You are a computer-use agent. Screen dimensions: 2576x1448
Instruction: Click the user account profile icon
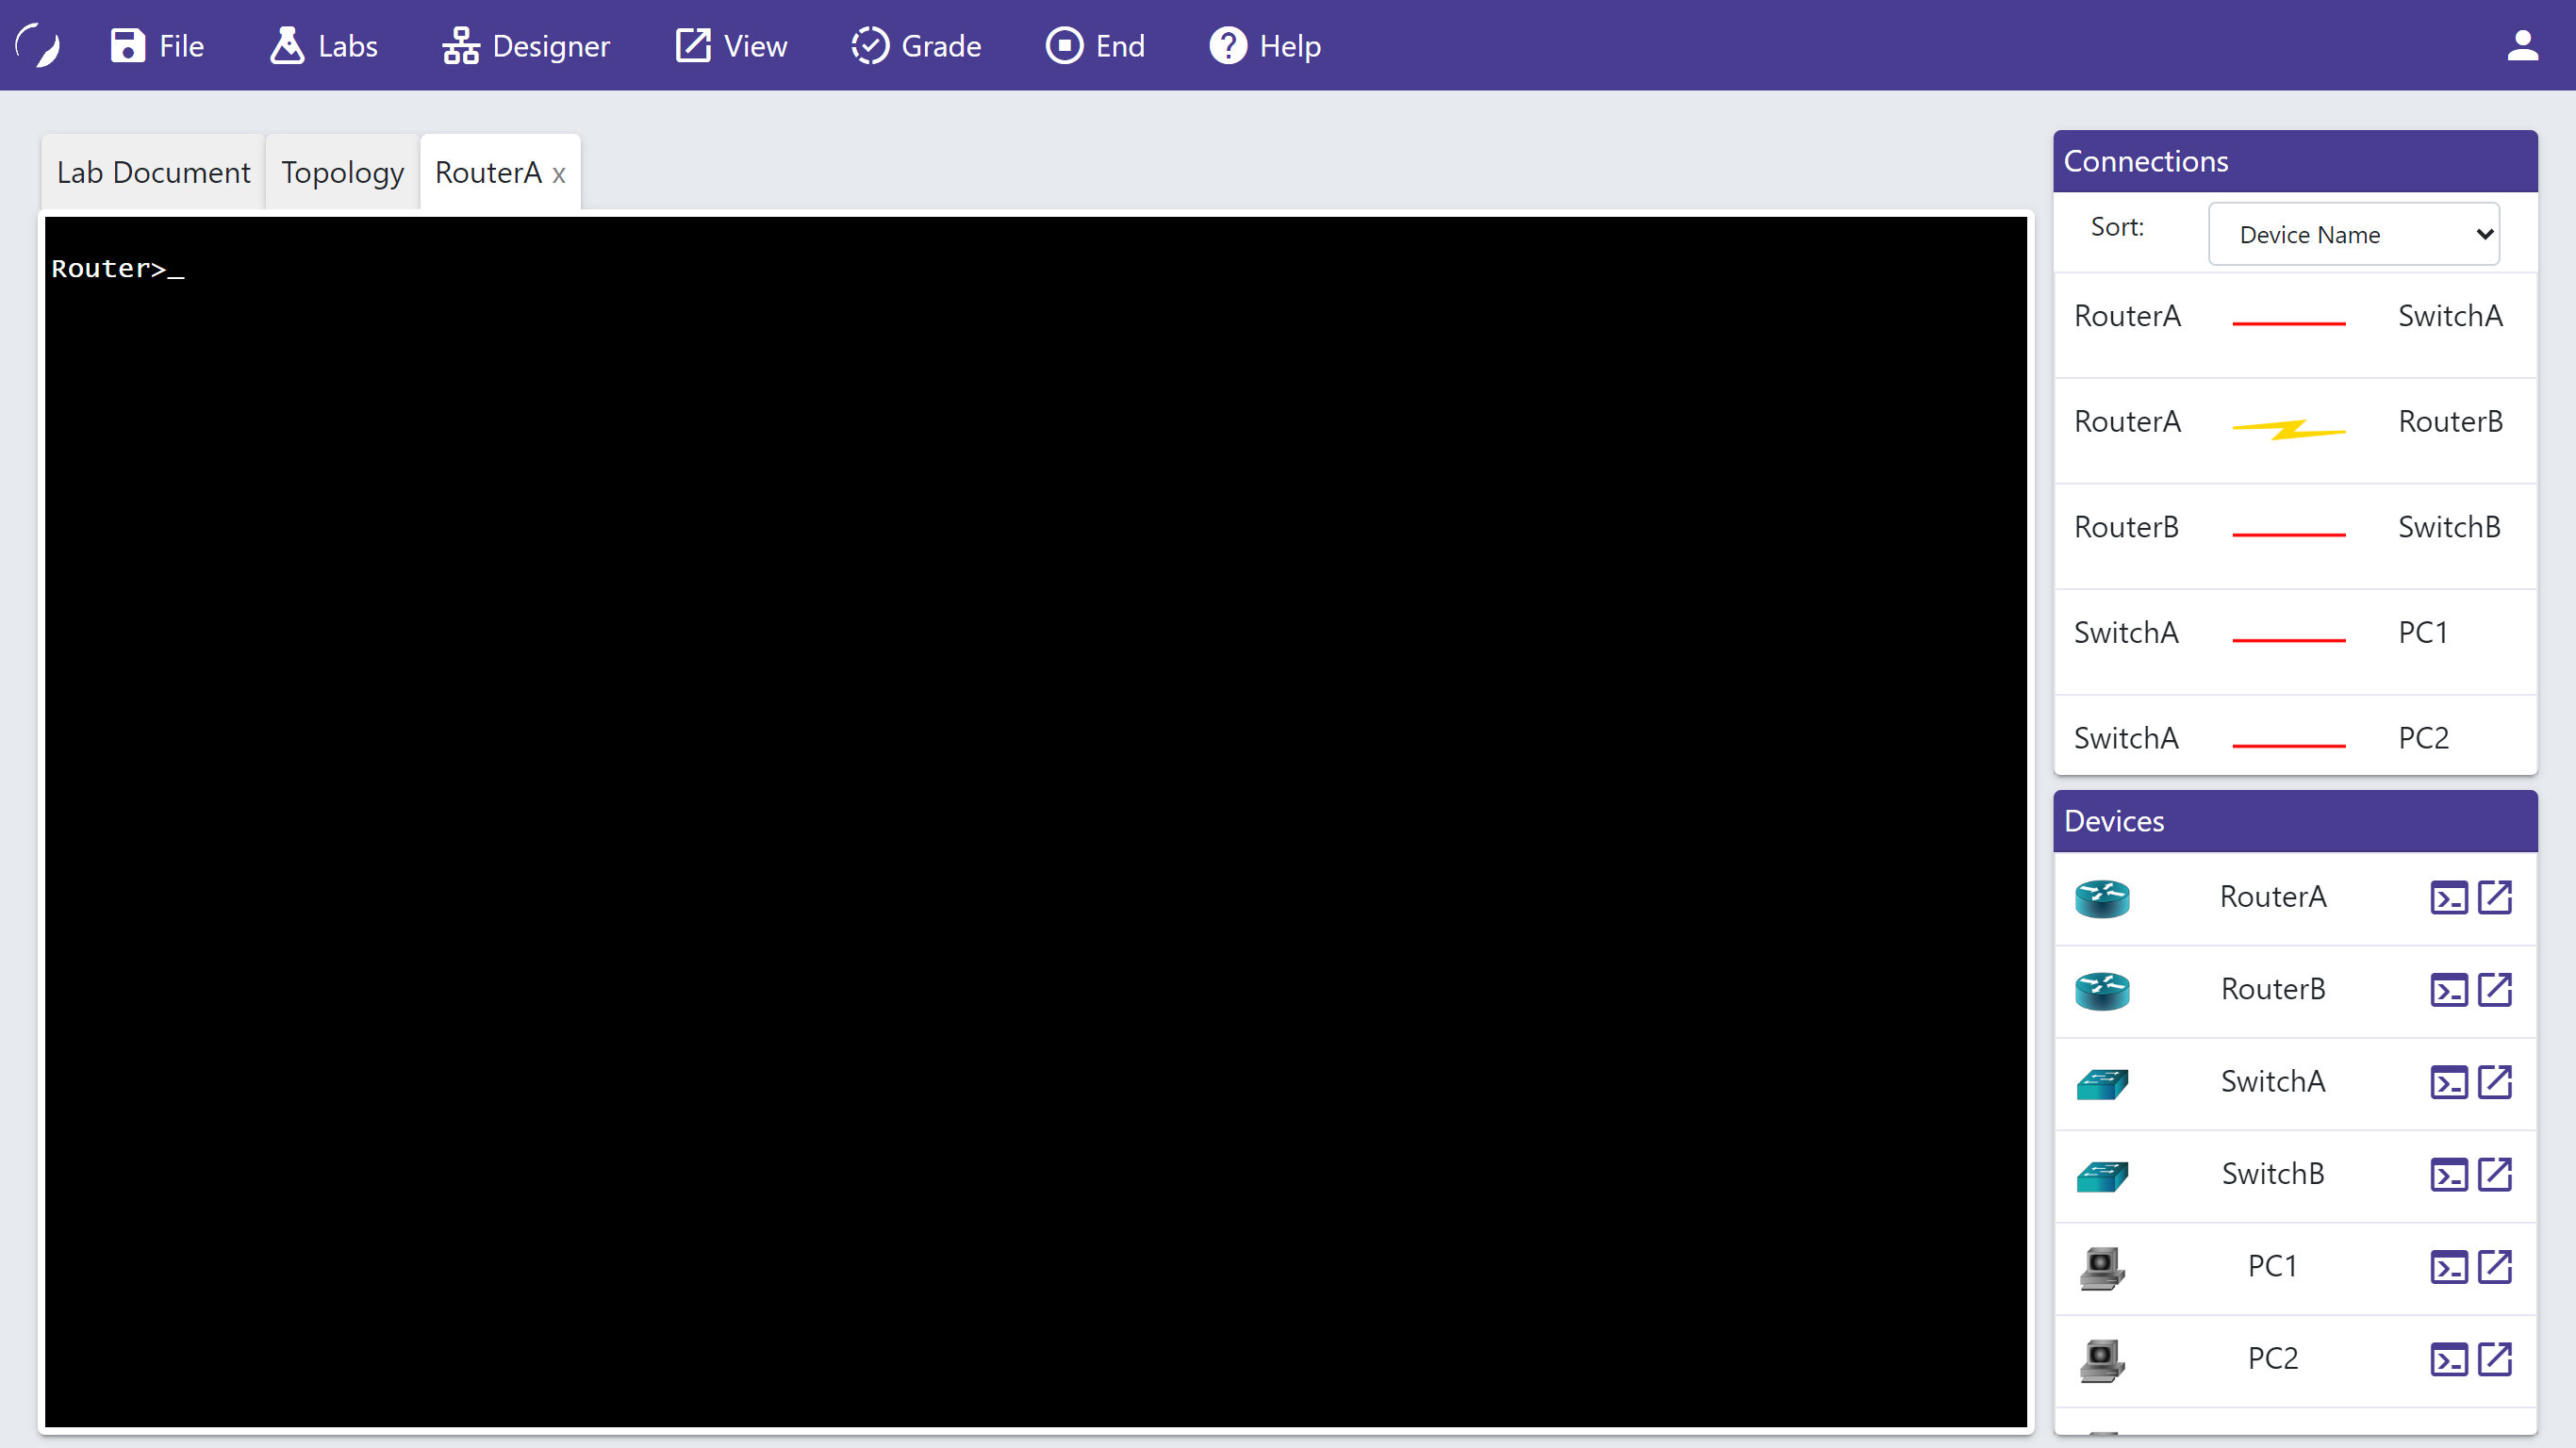[x=2522, y=45]
